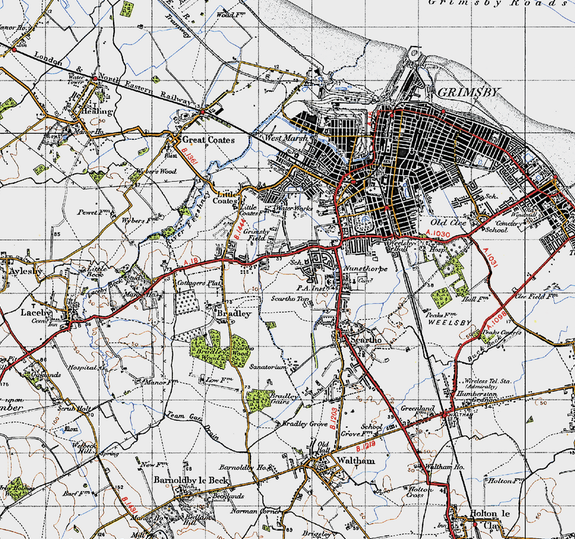575x539 pixels.
Task: Click the A.1030 road number
Action: 438,233
